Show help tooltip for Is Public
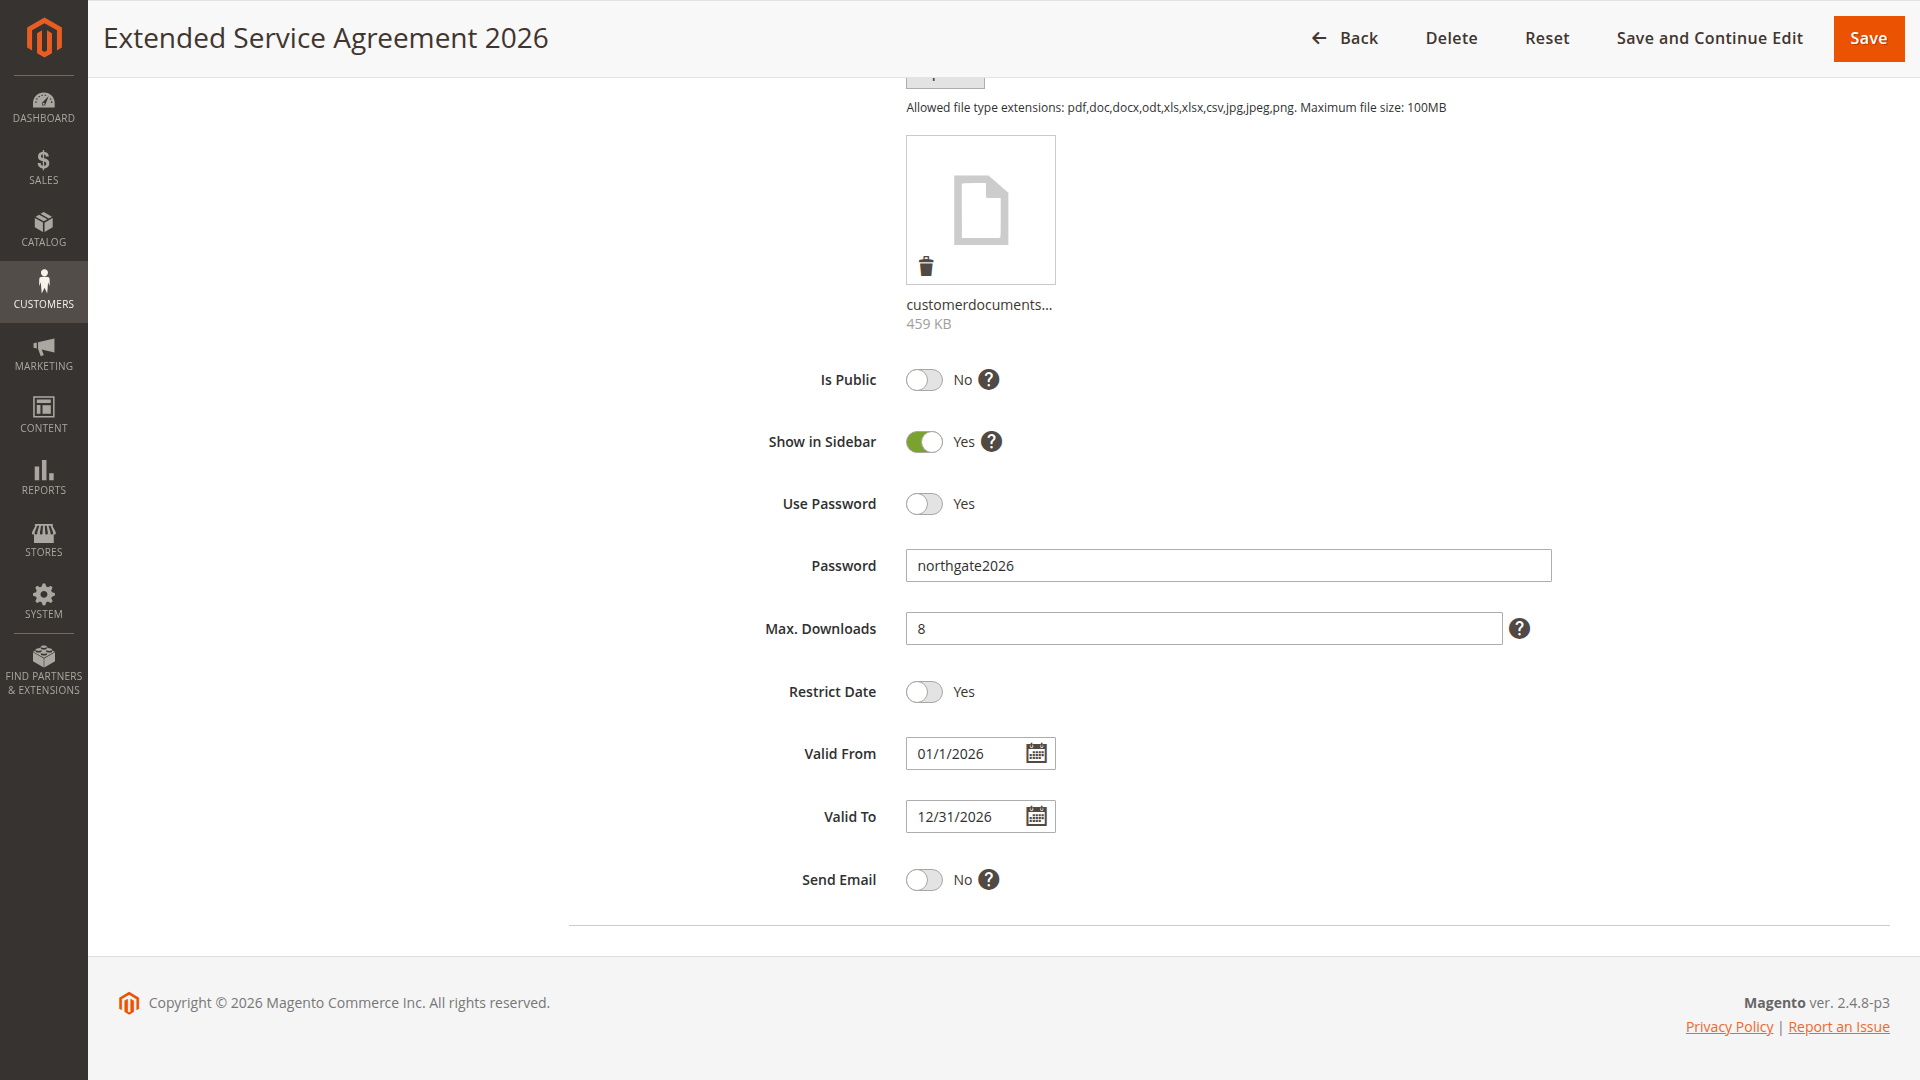Image resolution: width=1920 pixels, height=1080 pixels. point(989,380)
